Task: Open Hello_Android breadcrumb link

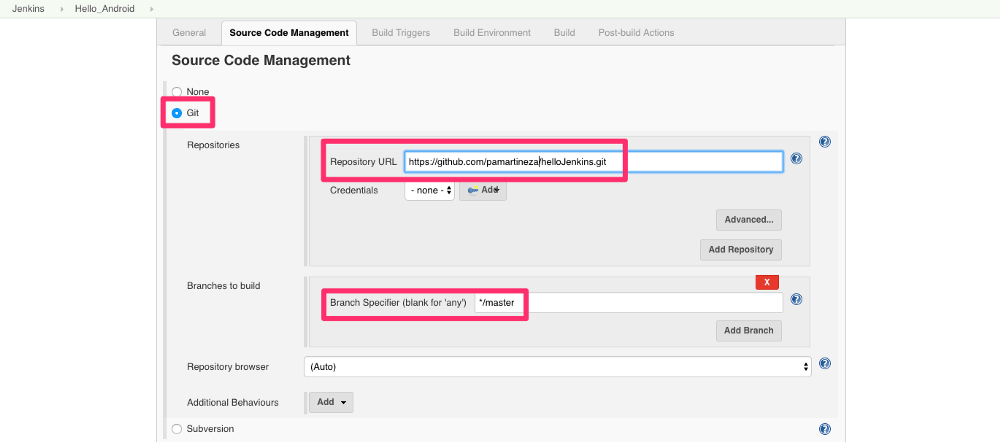Action: click(x=104, y=8)
